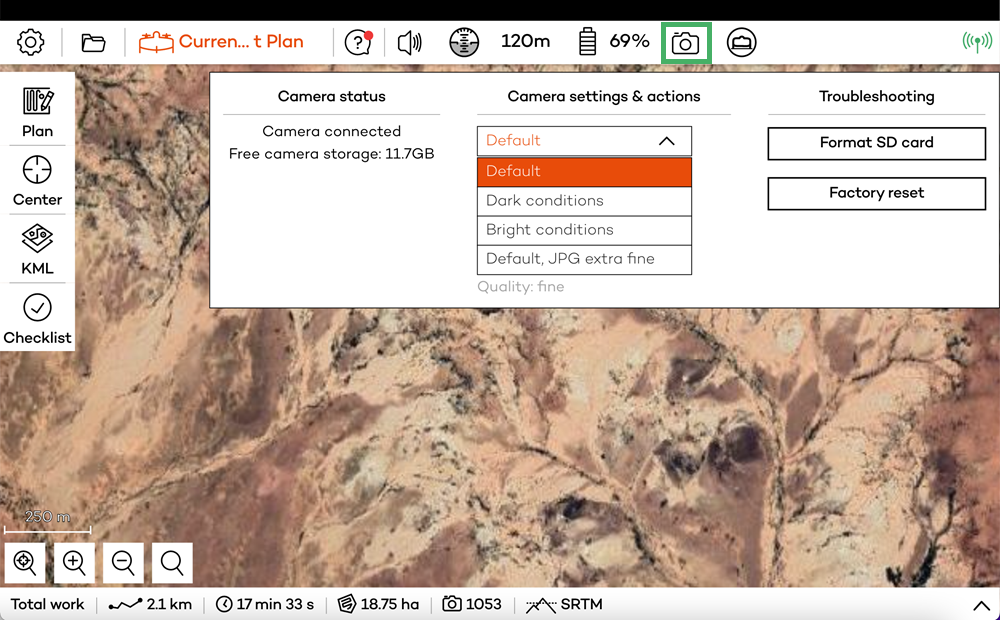
Task: Toggle the sound speaker icon
Action: 409,42
